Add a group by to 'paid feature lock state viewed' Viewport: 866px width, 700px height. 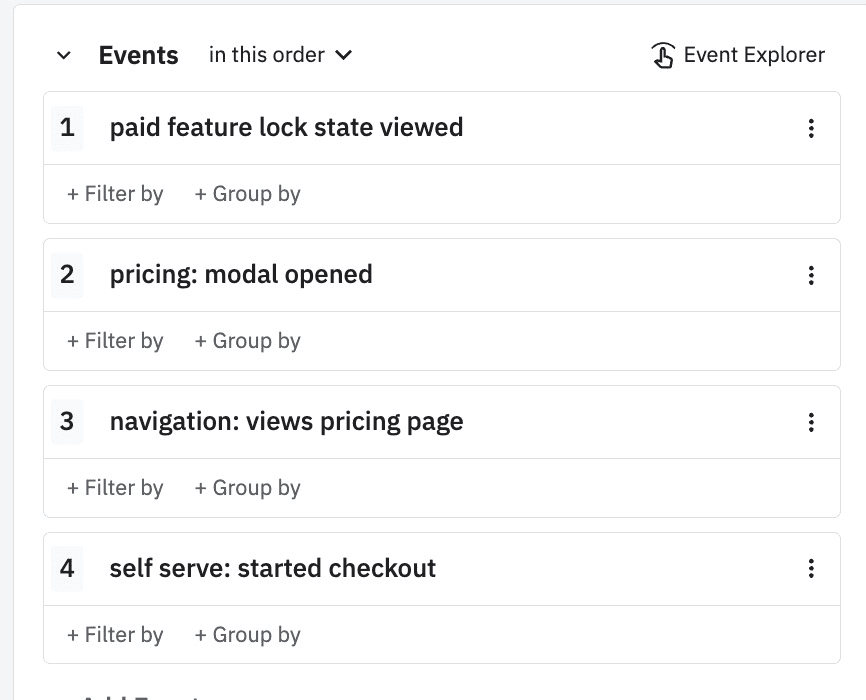coord(247,193)
